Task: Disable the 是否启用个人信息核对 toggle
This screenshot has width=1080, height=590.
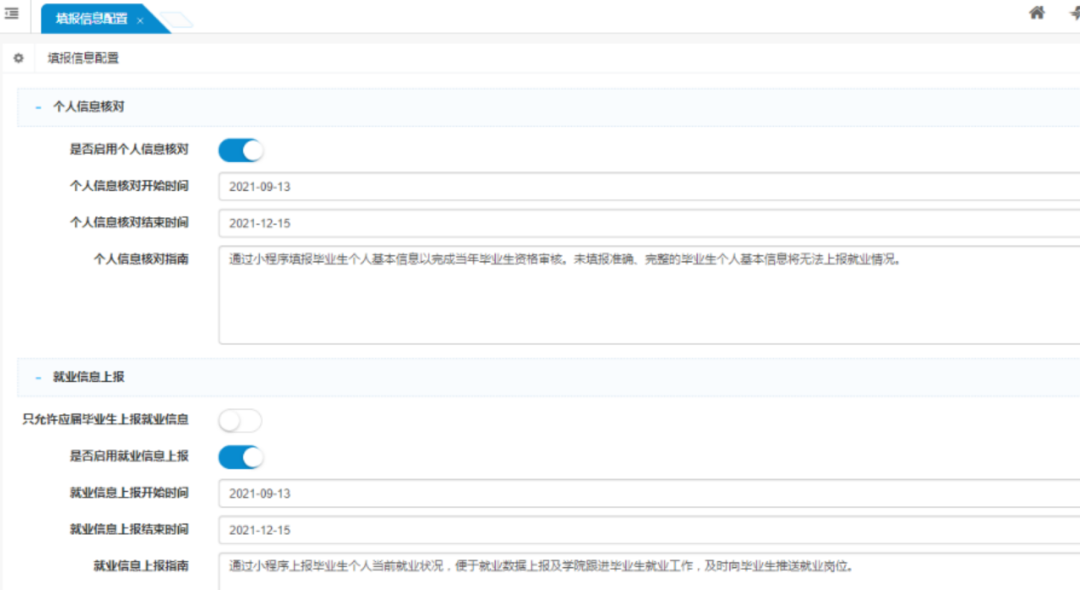Action: pyautogui.click(x=240, y=149)
